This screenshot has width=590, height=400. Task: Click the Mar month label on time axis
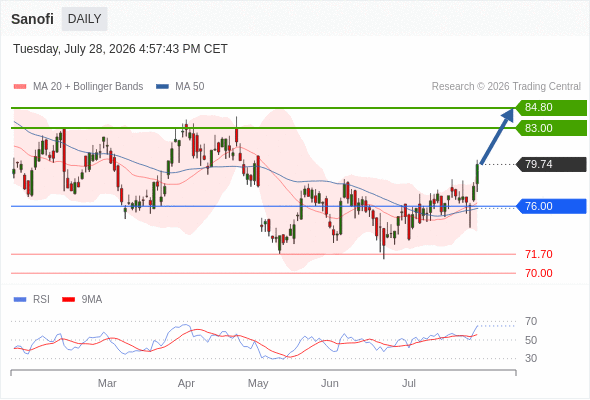coord(107,383)
